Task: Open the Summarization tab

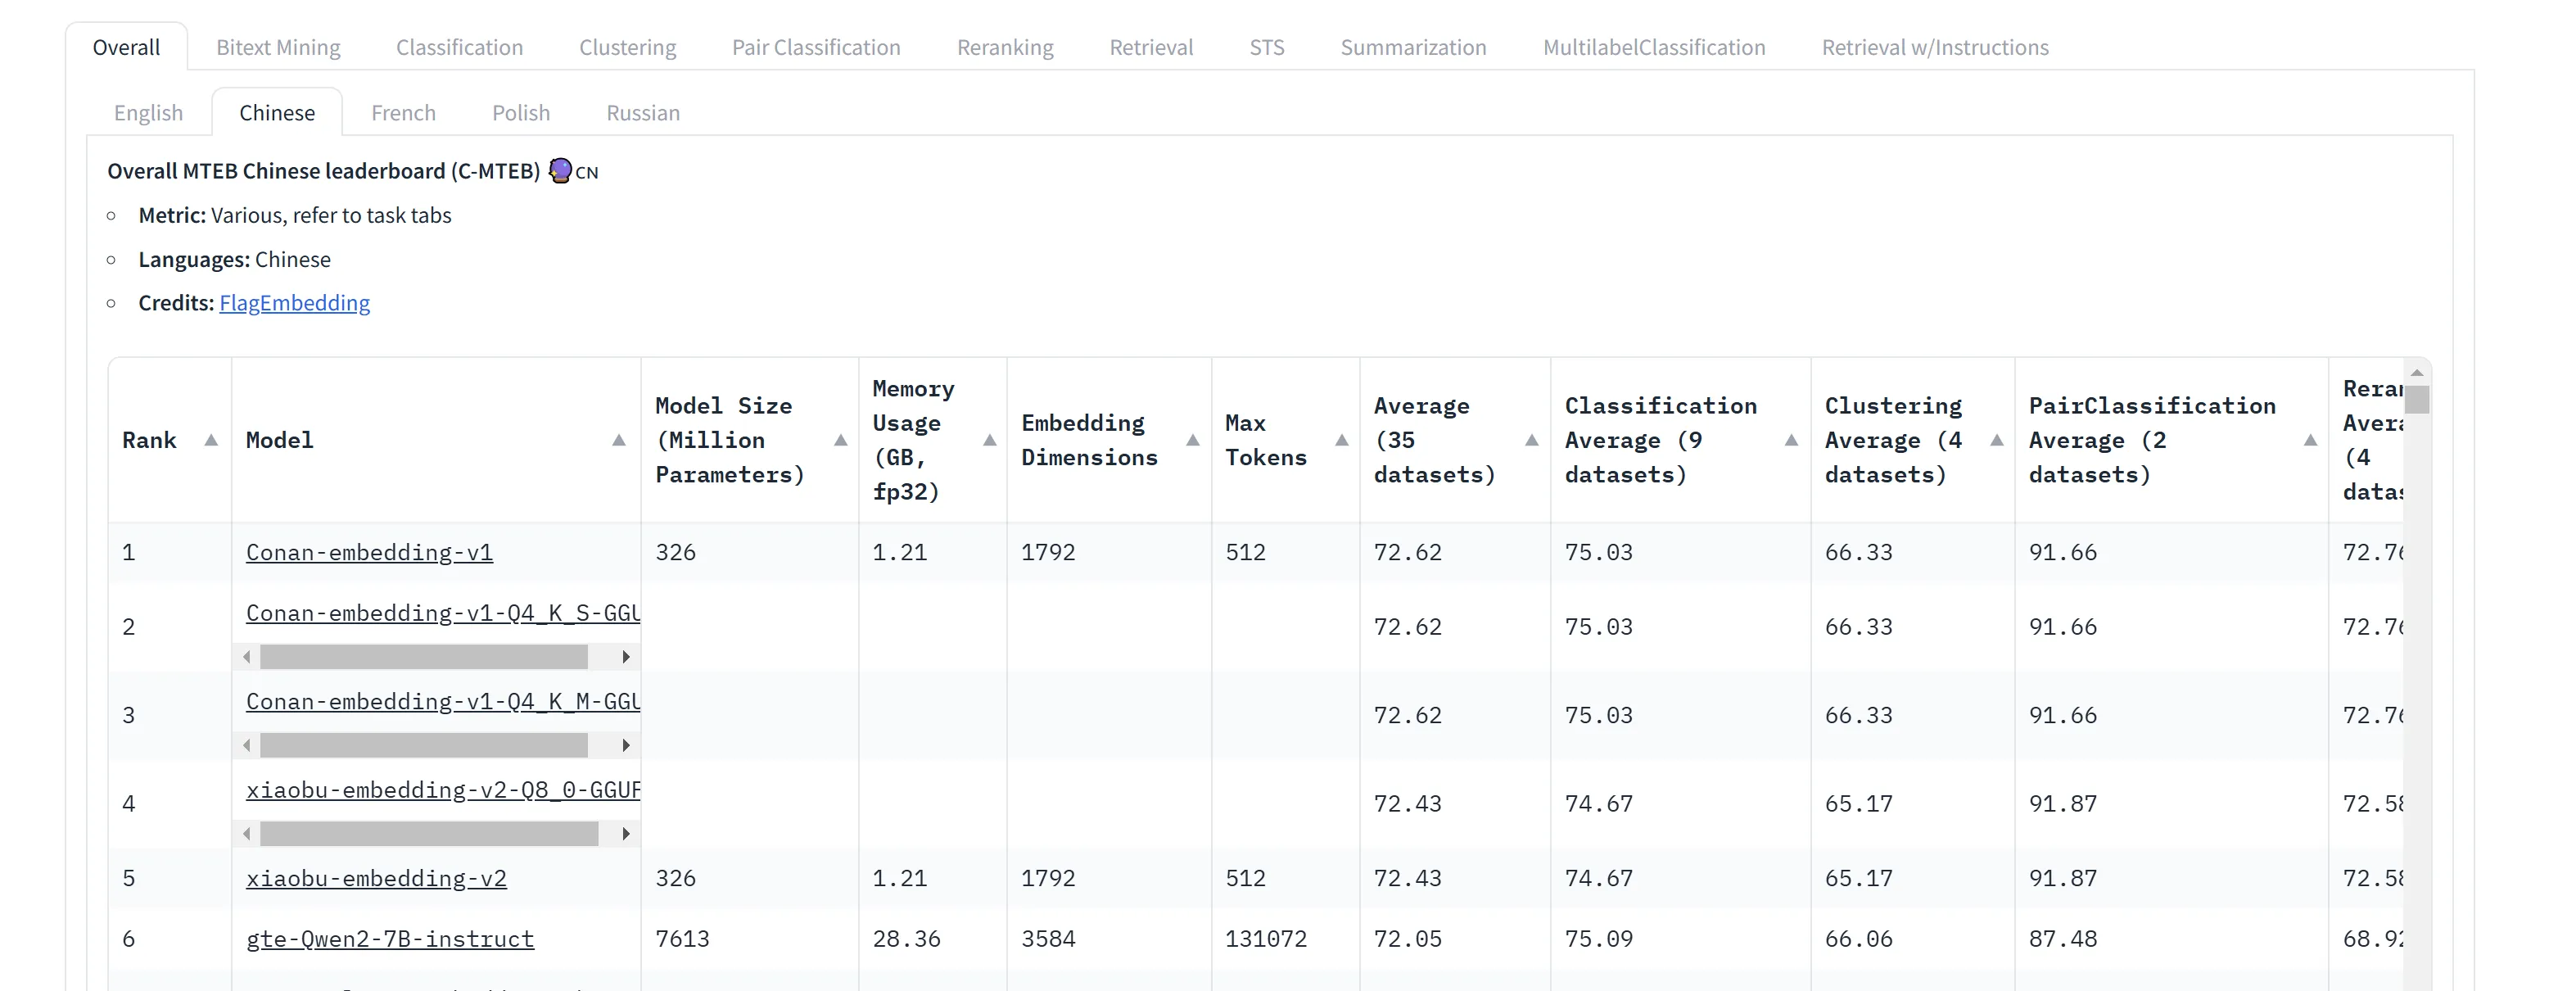Action: point(1413,47)
